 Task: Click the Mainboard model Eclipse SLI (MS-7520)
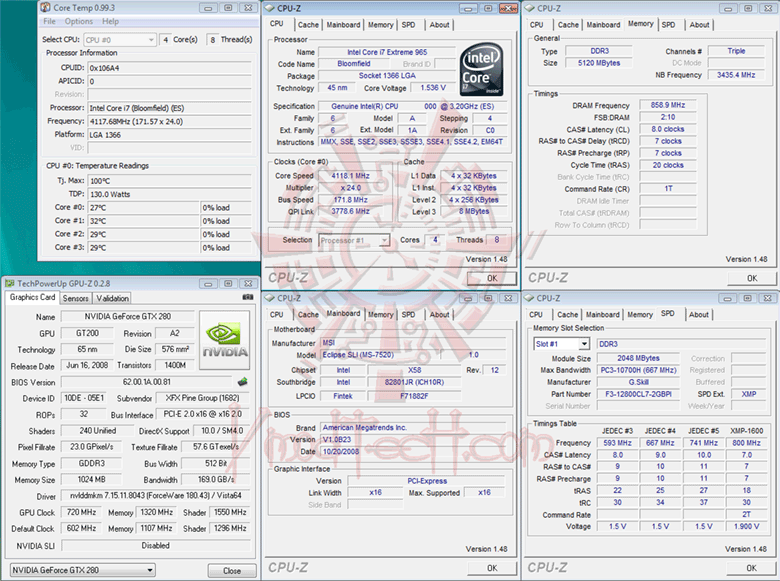coord(380,355)
